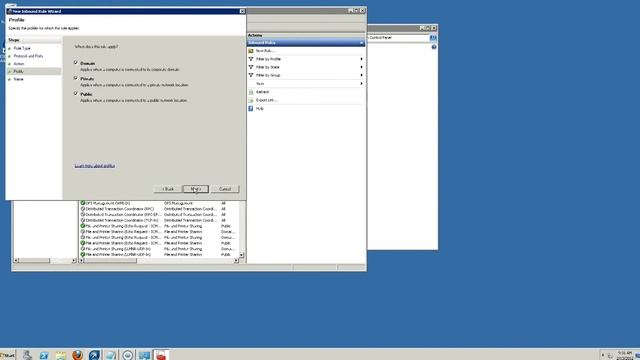Collapse the Inbound Rules actions header
640x360 pixels.
click(x=361, y=43)
